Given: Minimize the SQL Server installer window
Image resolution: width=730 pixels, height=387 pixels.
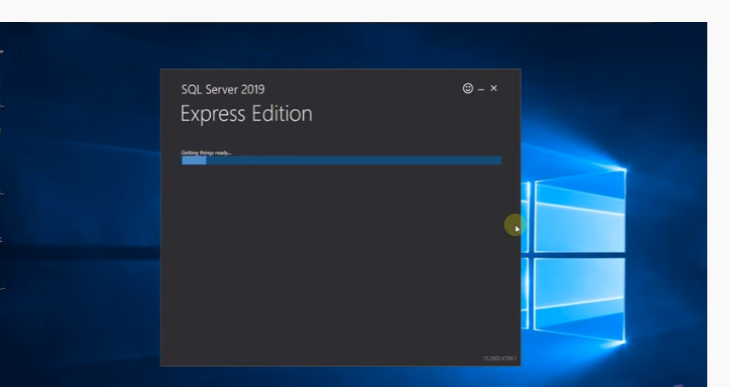Looking at the screenshot, I should (481, 89).
